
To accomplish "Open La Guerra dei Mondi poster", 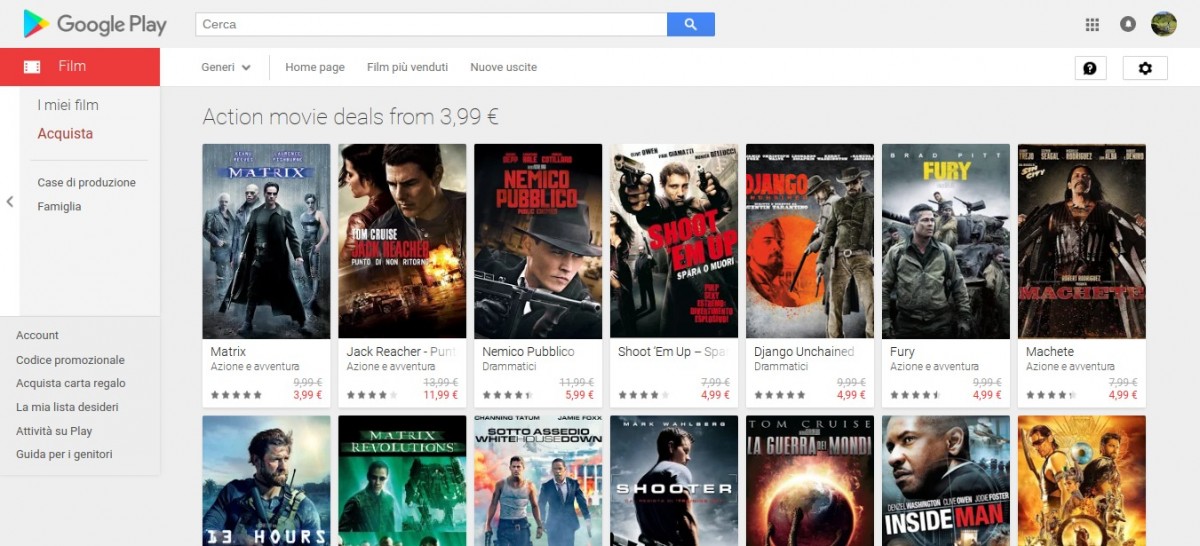I will [x=810, y=481].
